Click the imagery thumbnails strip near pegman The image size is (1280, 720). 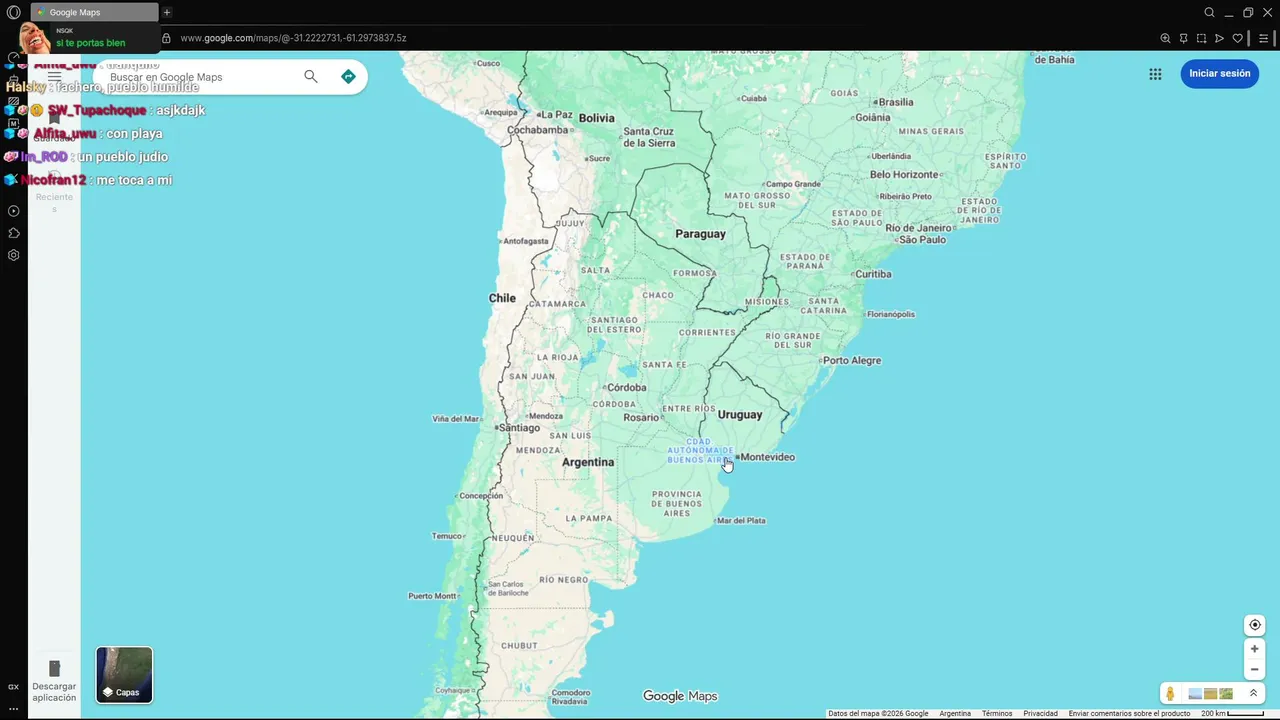coord(1210,694)
